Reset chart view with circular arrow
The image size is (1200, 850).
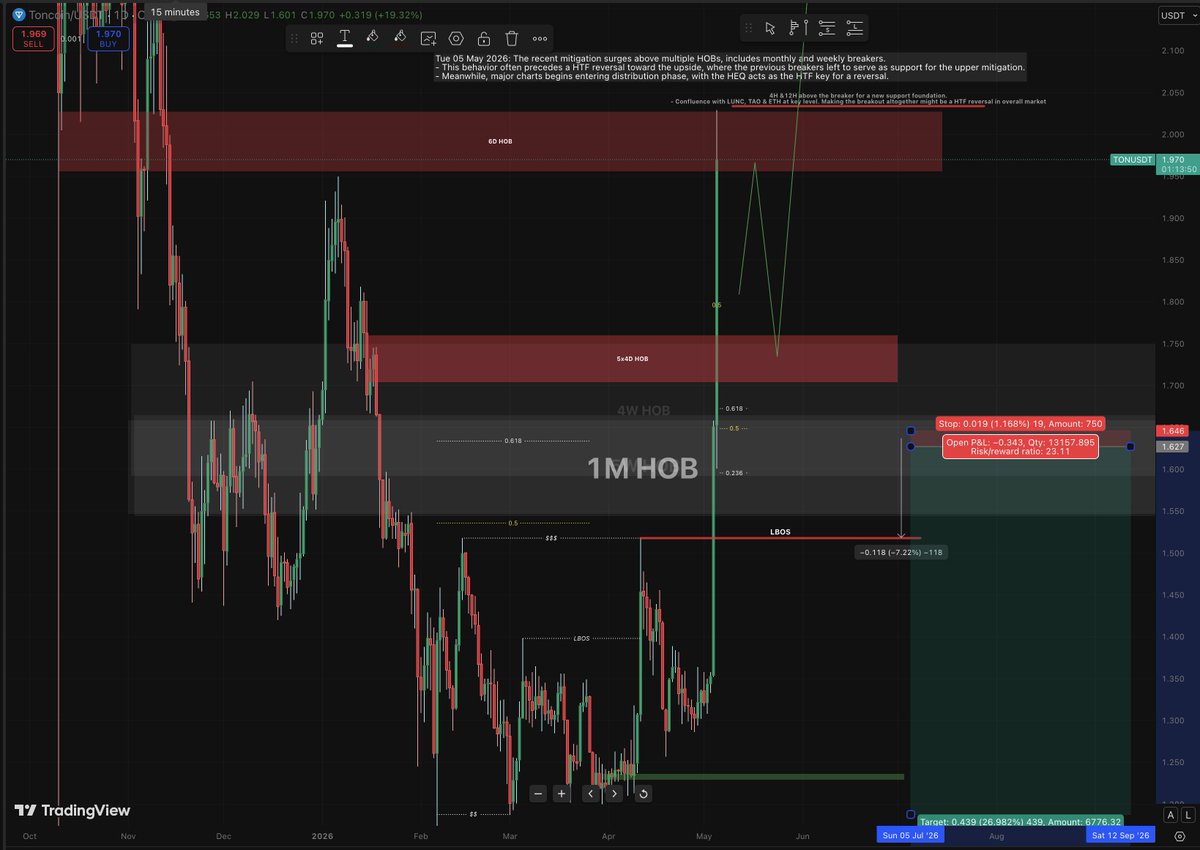pyautogui.click(x=643, y=793)
